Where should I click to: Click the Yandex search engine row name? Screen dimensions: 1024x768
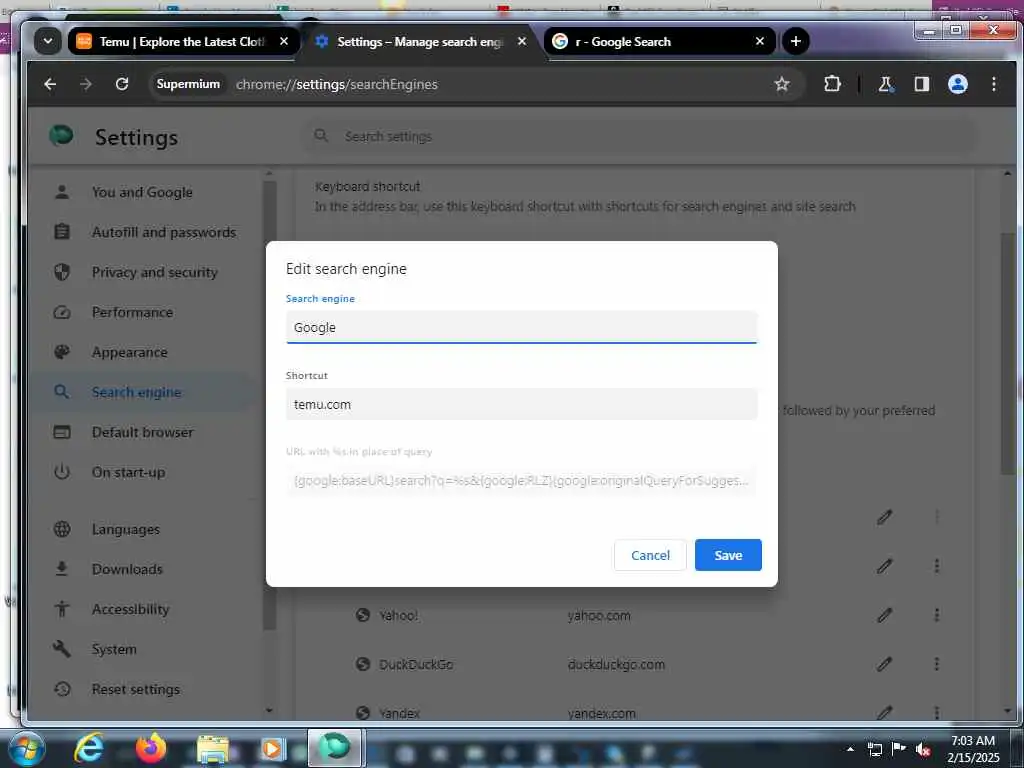point(399,713)
